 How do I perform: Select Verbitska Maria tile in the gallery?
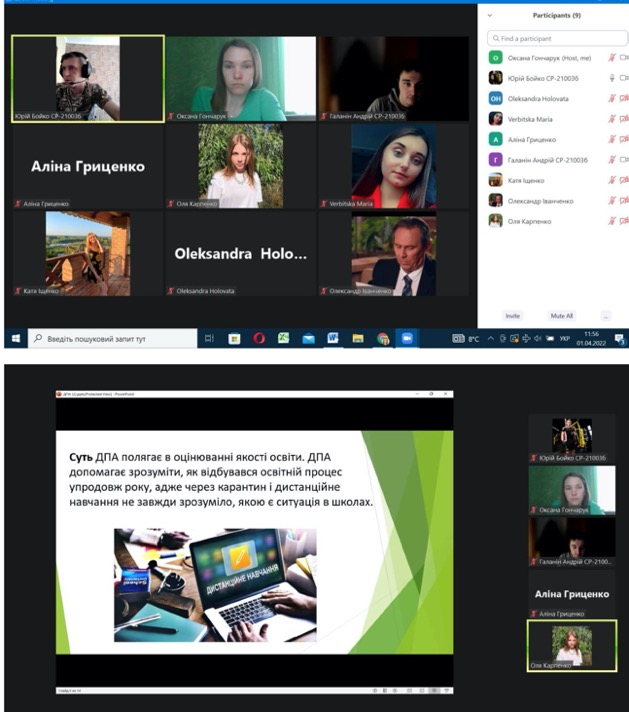394,166
